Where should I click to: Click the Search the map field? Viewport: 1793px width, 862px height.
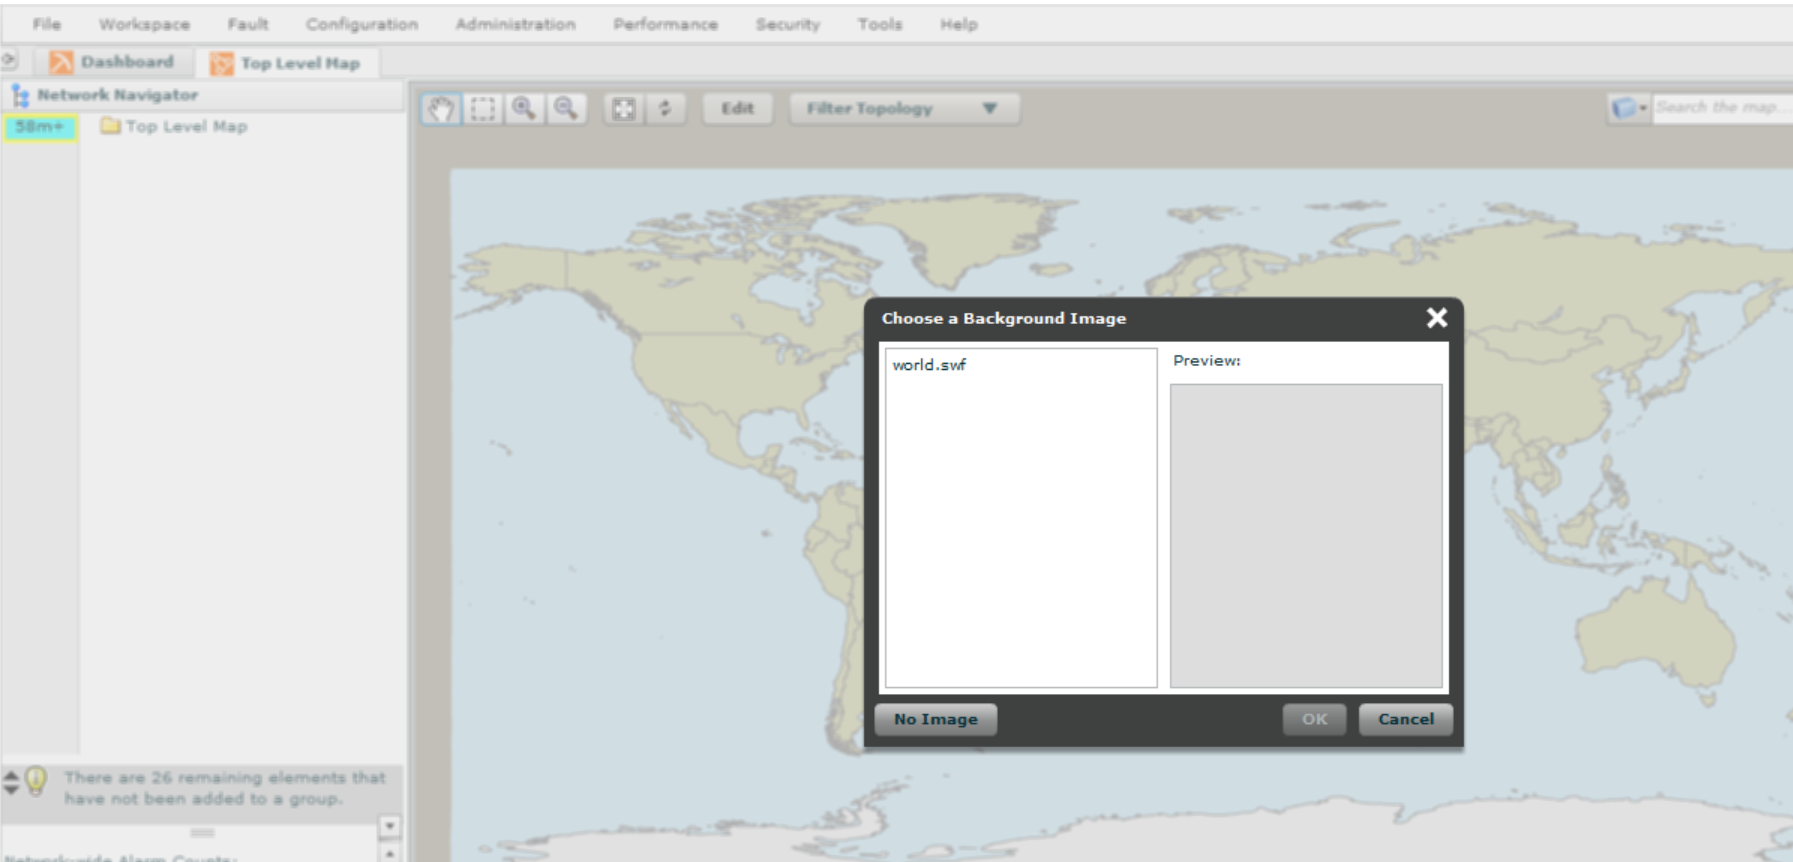pyautogui.click(x=1721, y=107)
